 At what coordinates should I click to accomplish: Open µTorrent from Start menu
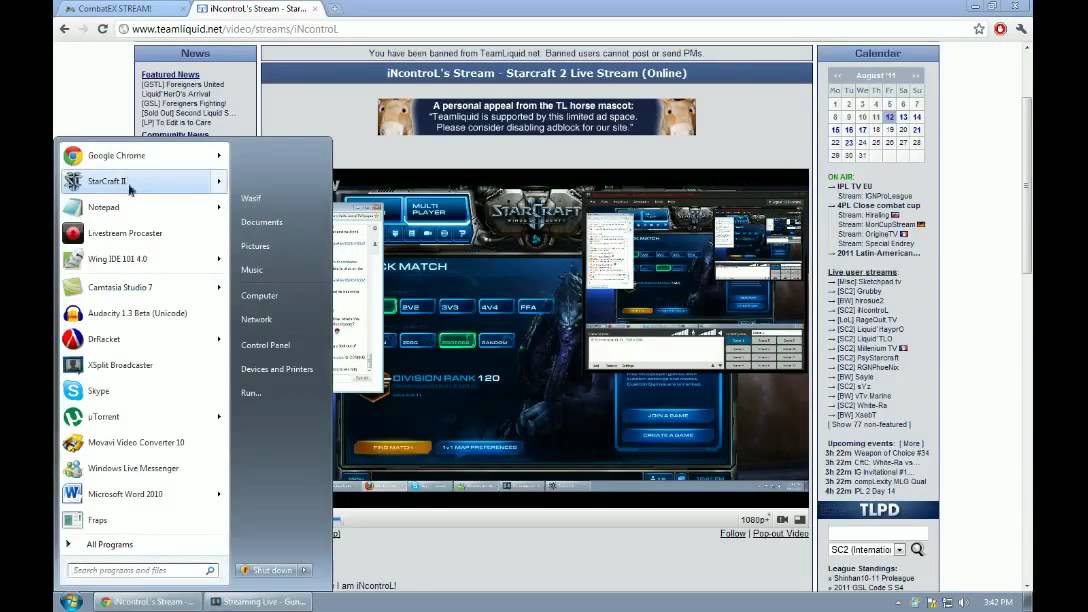tap(142, 416)
